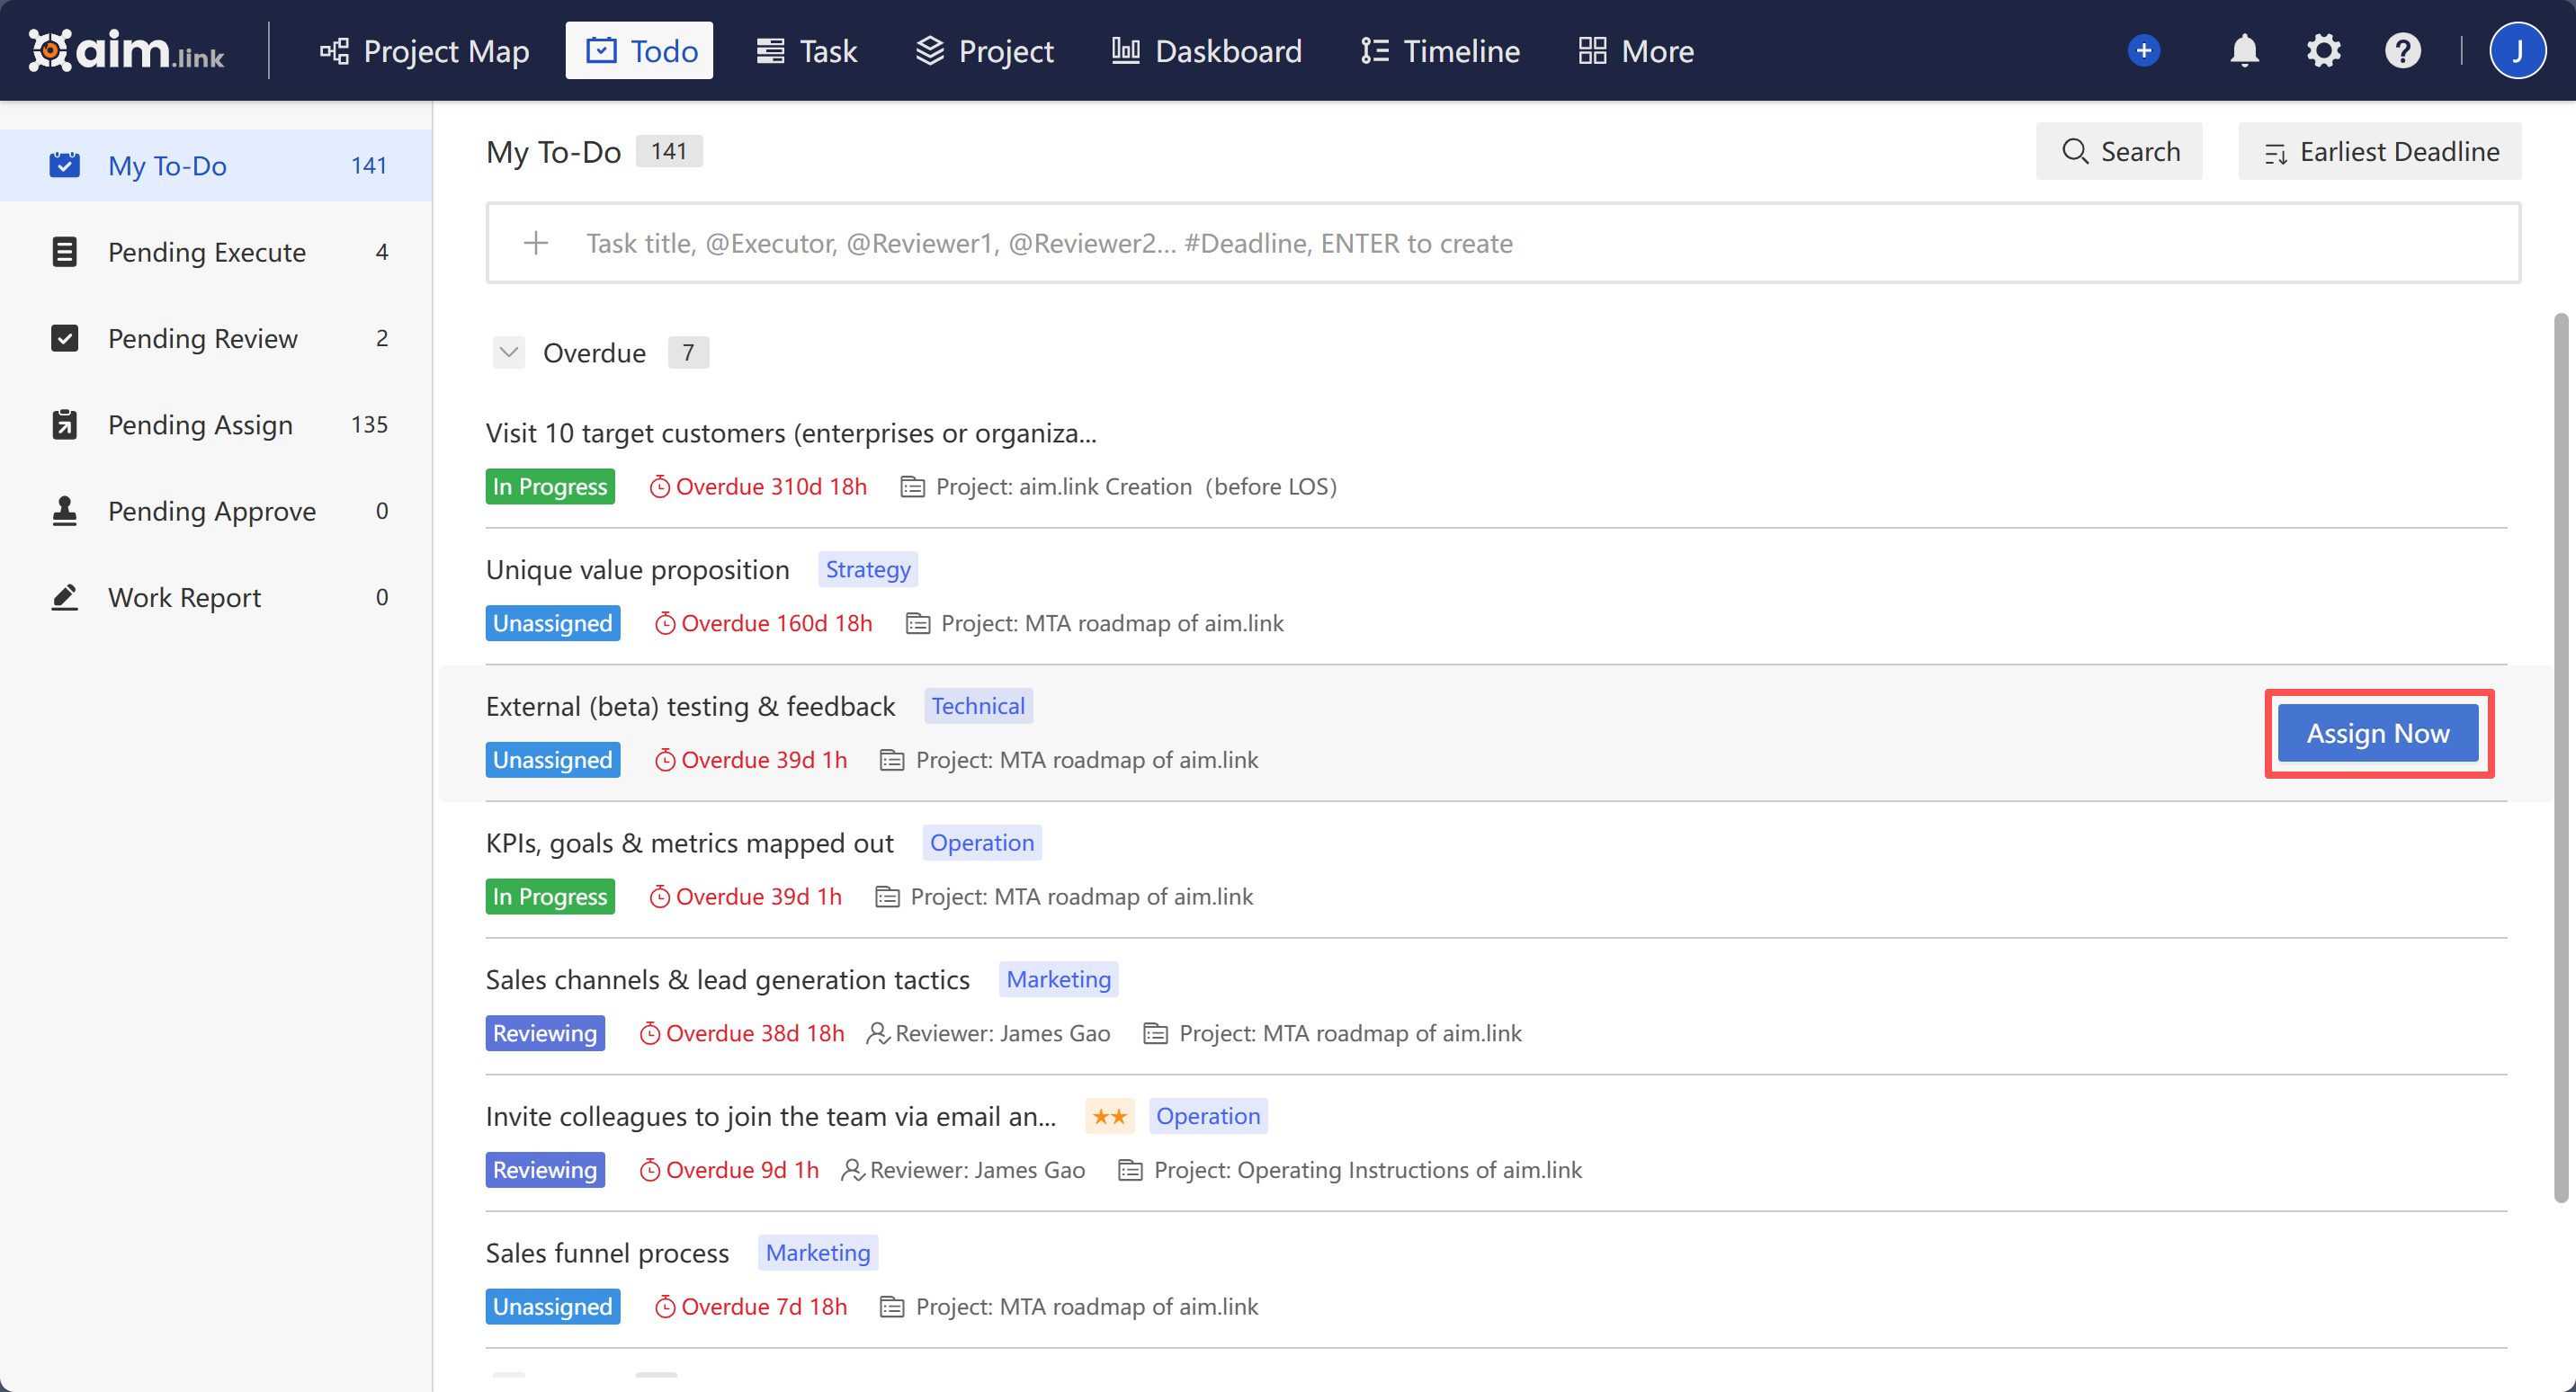Click the Assign Now button
2576x1392 pixels.
click(x=2378, y=733)
